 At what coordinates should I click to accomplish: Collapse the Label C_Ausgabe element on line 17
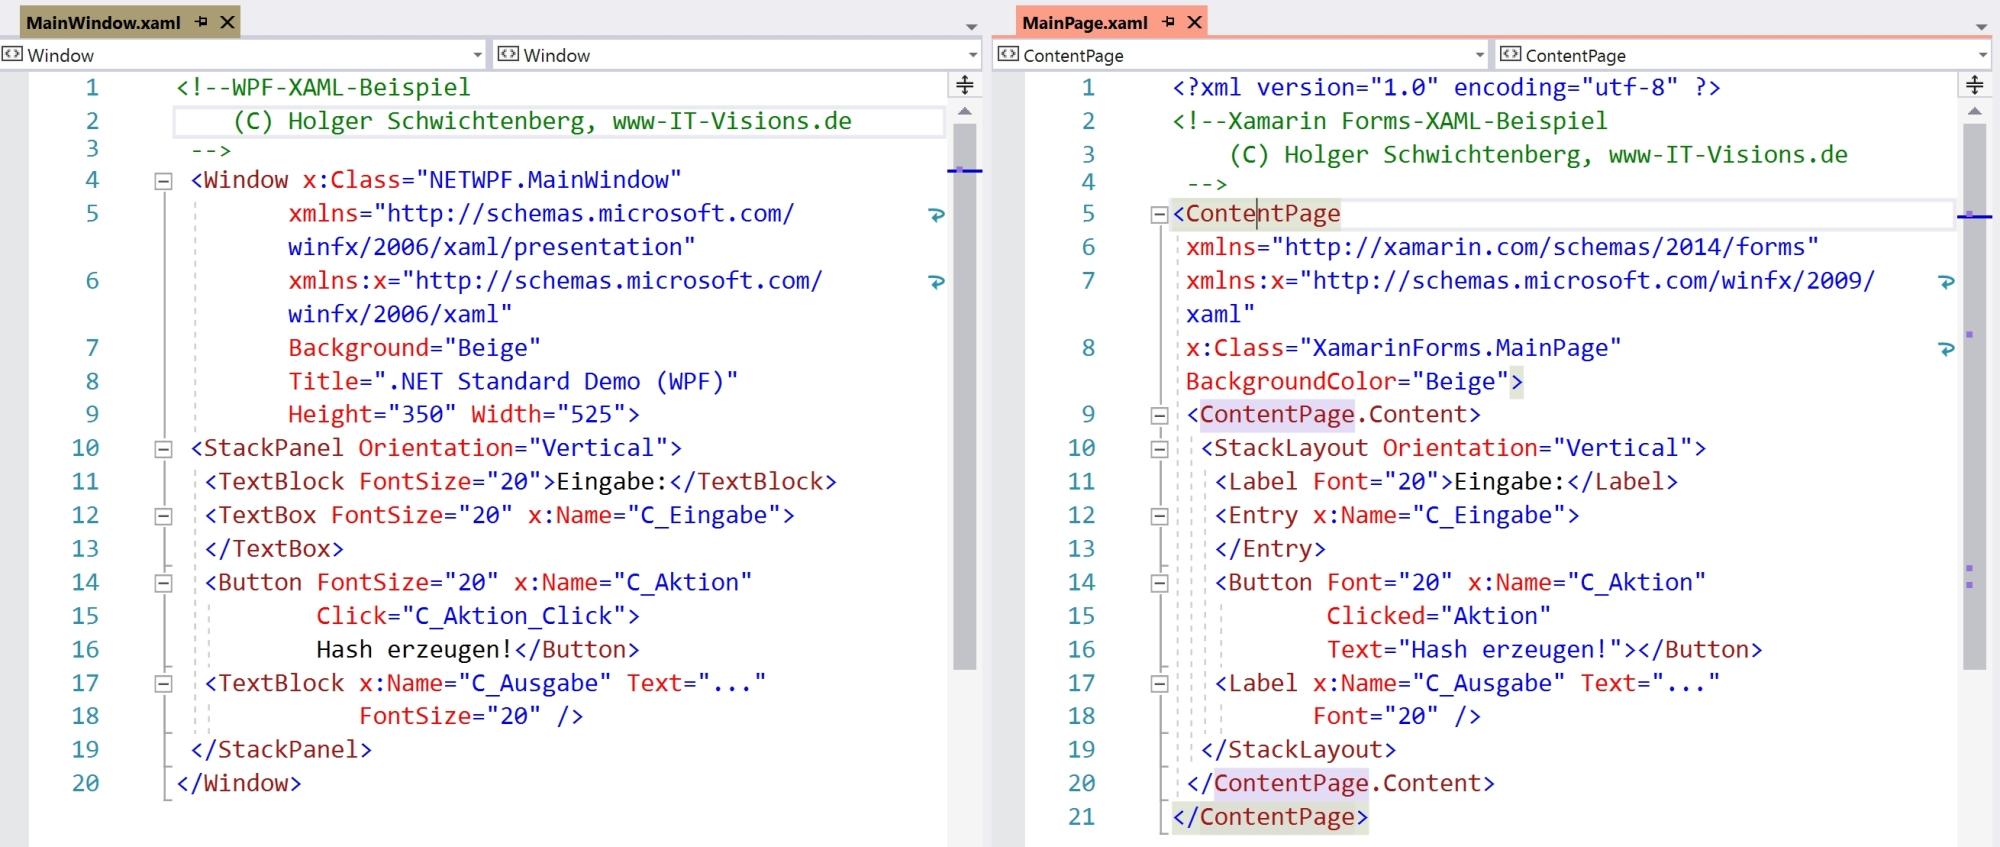coord(1159,685)
